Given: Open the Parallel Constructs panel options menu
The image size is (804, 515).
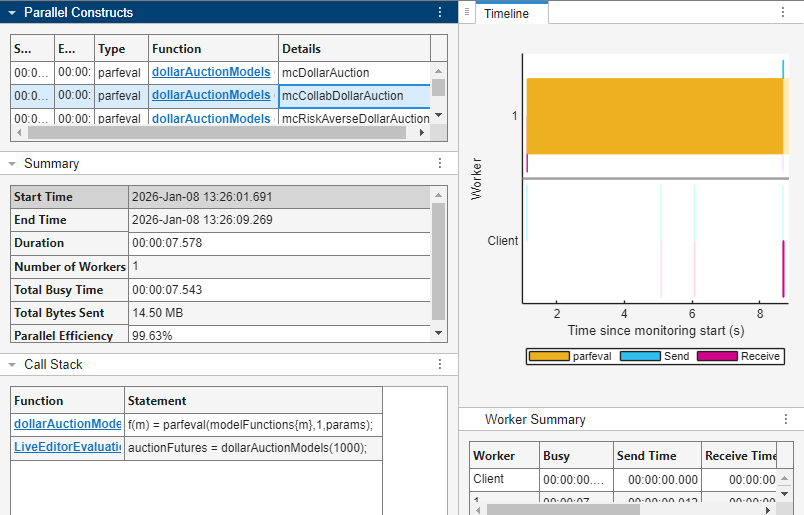Looking at the screenshot, I should click(x=440, y=12).
